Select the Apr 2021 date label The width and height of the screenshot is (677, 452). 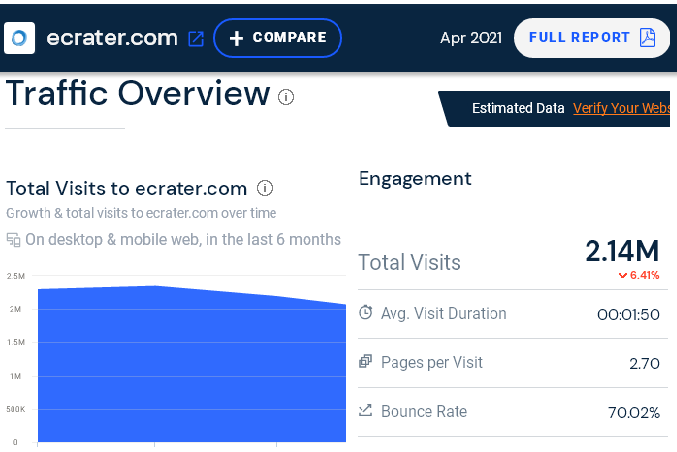click(471, 38)
